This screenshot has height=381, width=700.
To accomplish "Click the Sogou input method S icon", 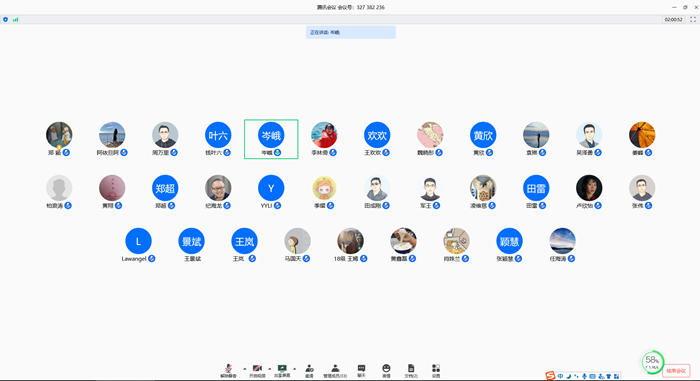I will [x=550, y=376].
